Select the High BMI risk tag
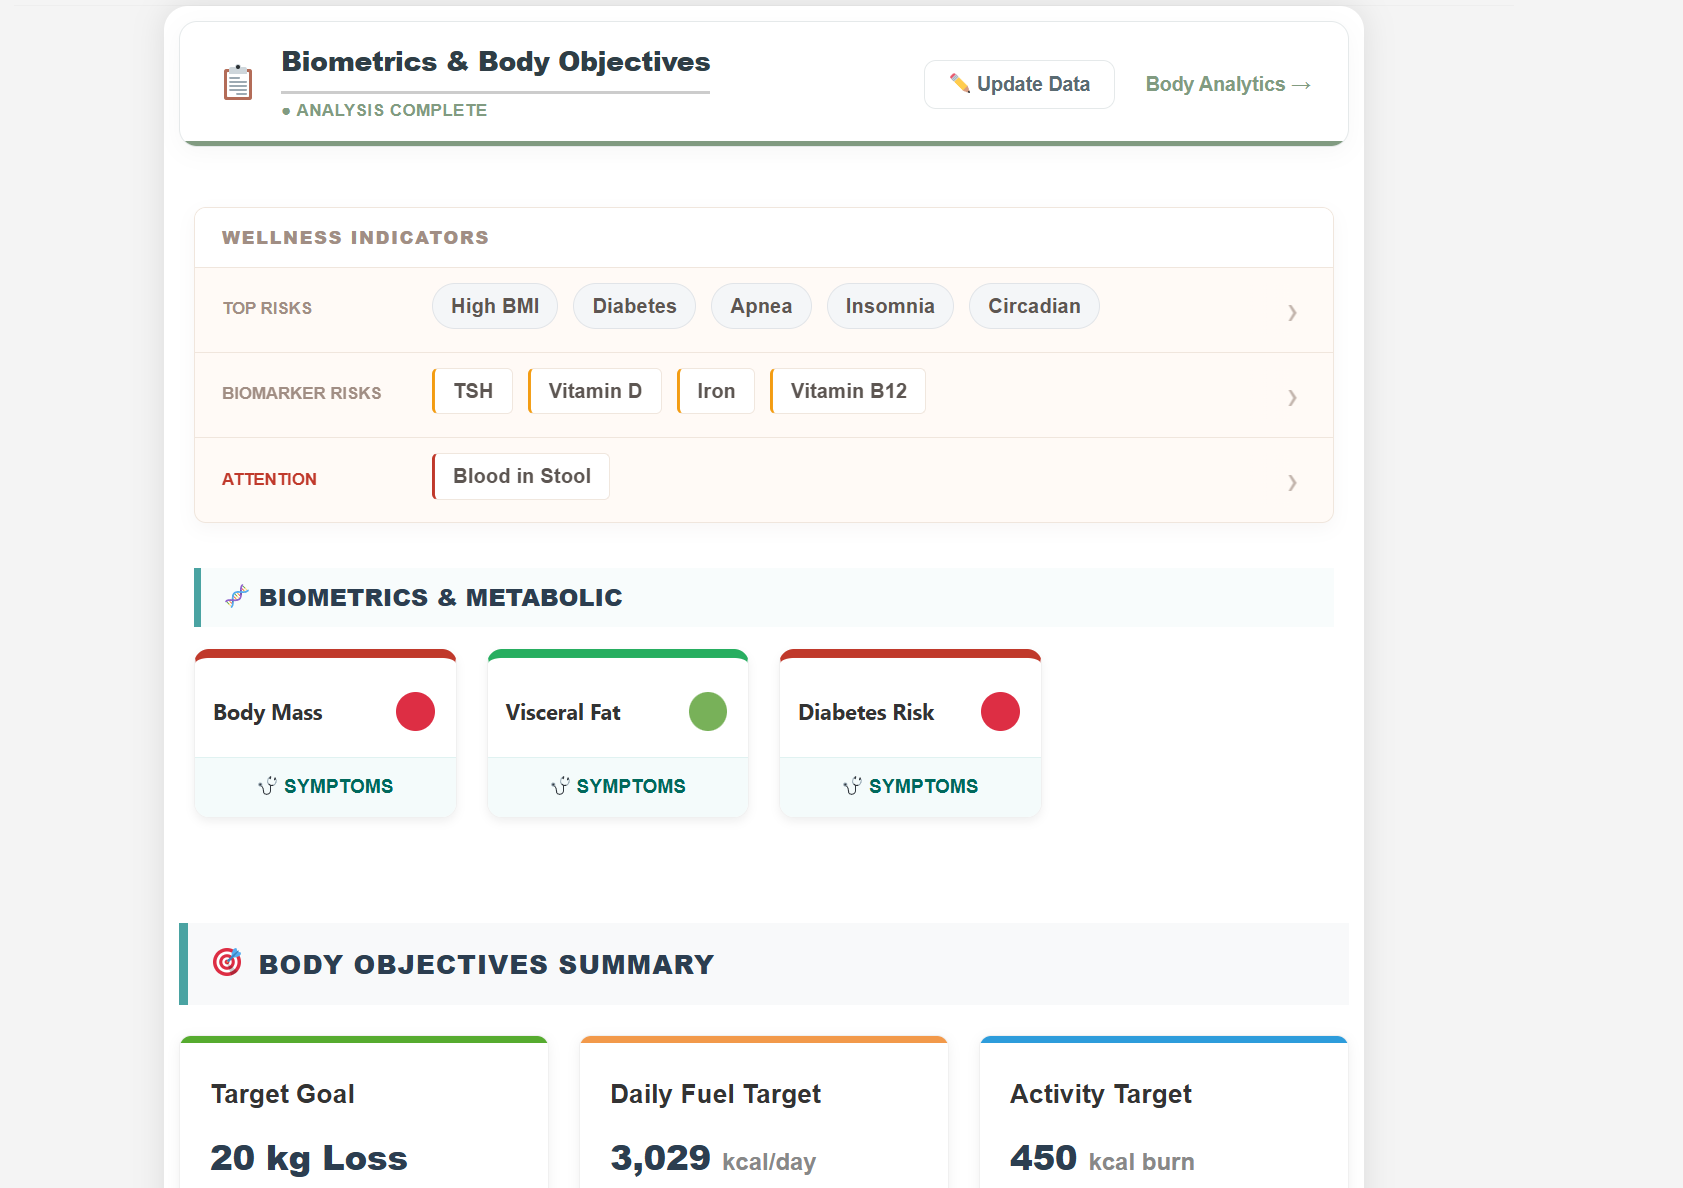 coord(494,306)
